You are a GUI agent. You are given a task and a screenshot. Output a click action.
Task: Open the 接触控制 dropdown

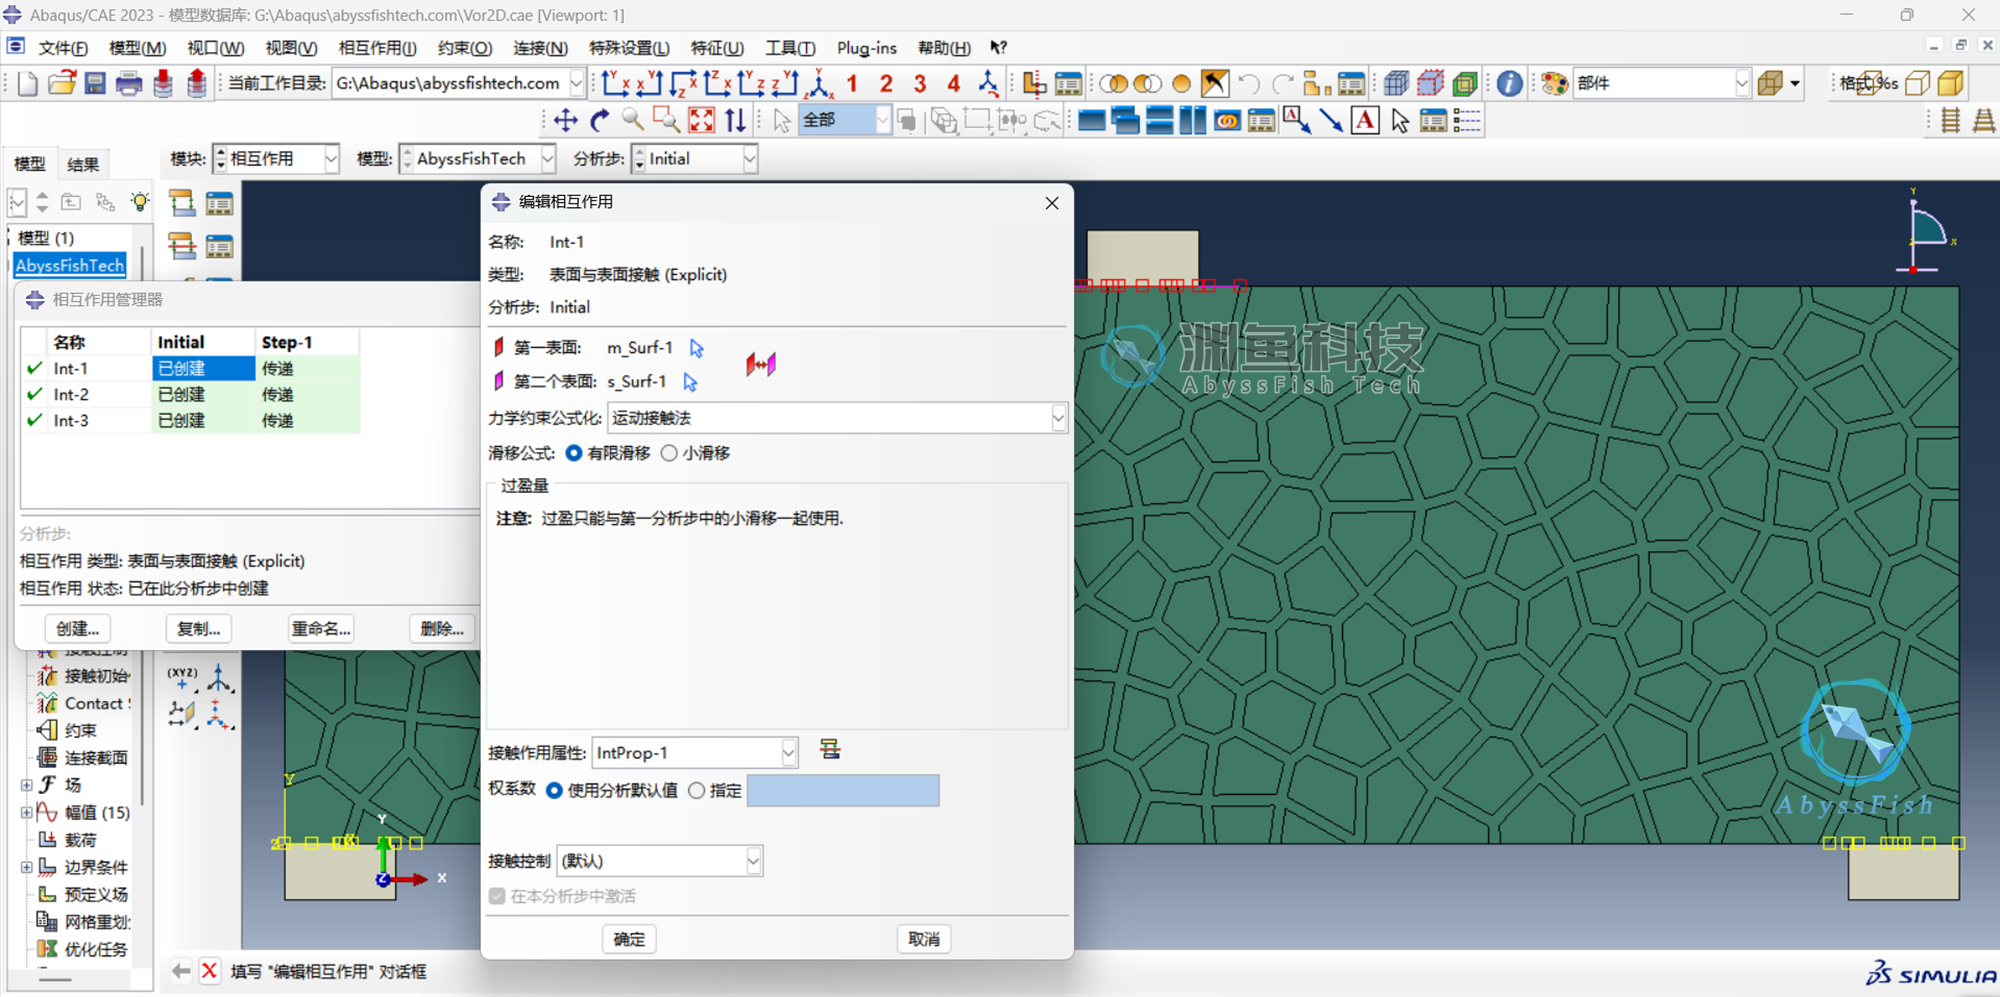[753, 860]
